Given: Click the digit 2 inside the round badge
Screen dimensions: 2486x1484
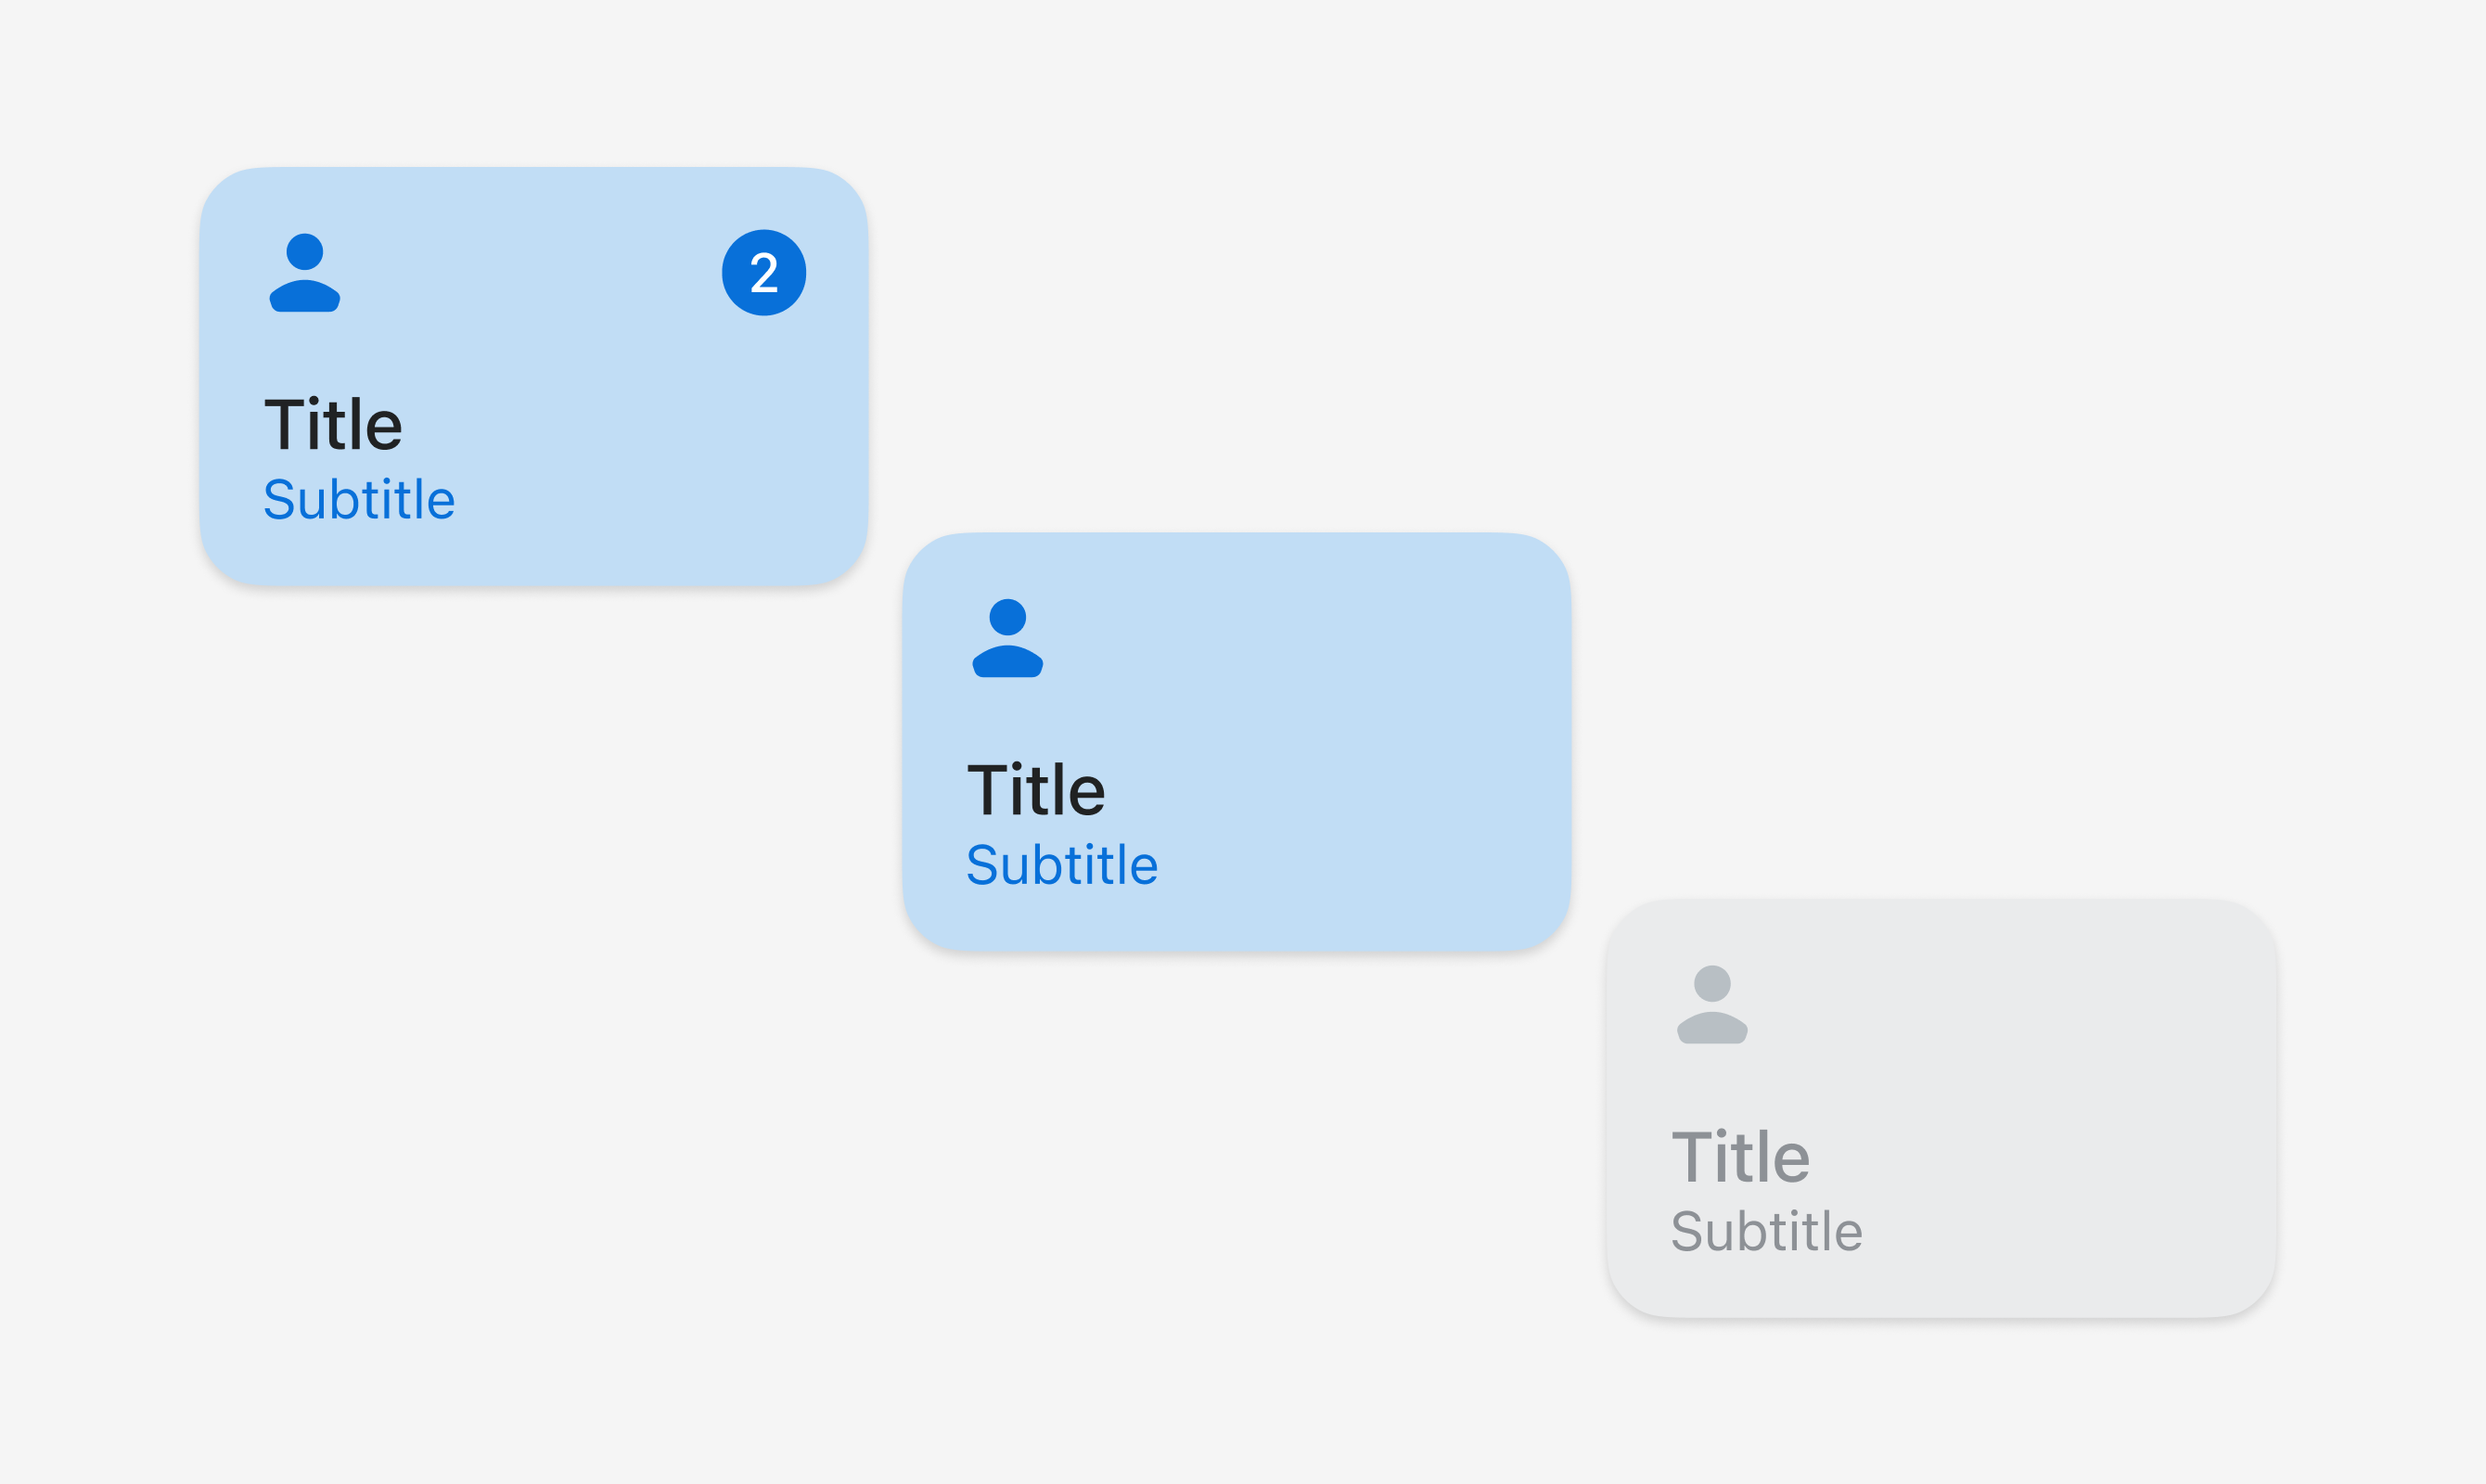Looking at the screenshot, I should pyautogui.click(x=764, y=273).
